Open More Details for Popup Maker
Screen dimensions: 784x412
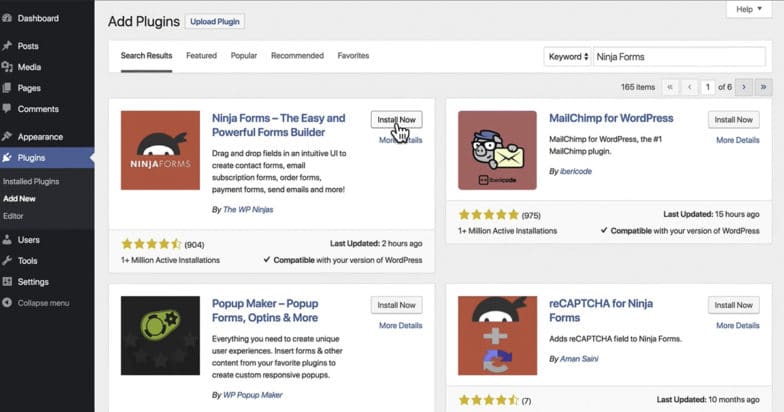(400, 326)
